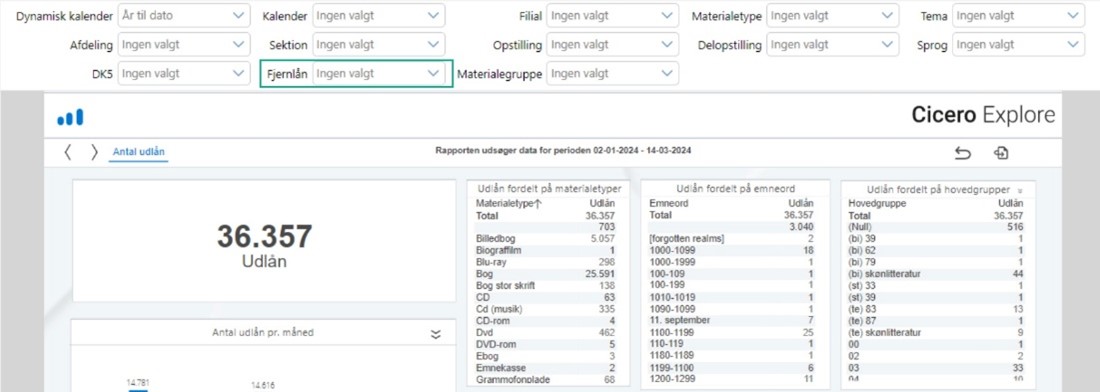The image size is (1100, 392).
Task: Select the (Null) hovedgruppe row
Action: point(936,227)
